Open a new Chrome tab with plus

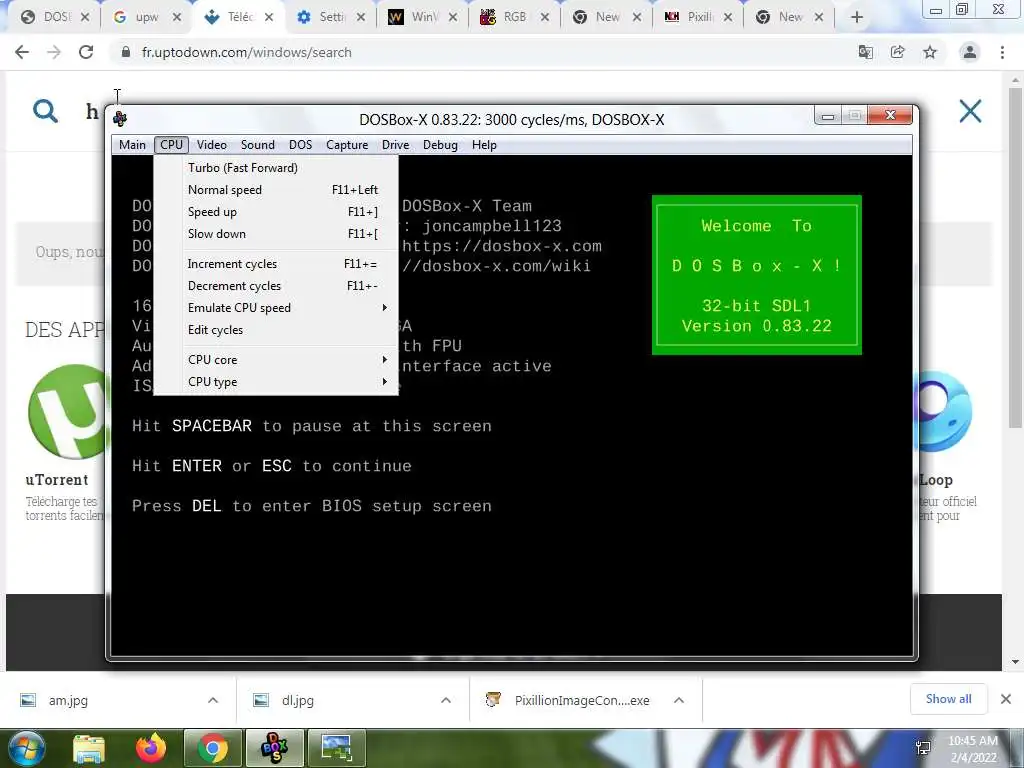(857, 18)
